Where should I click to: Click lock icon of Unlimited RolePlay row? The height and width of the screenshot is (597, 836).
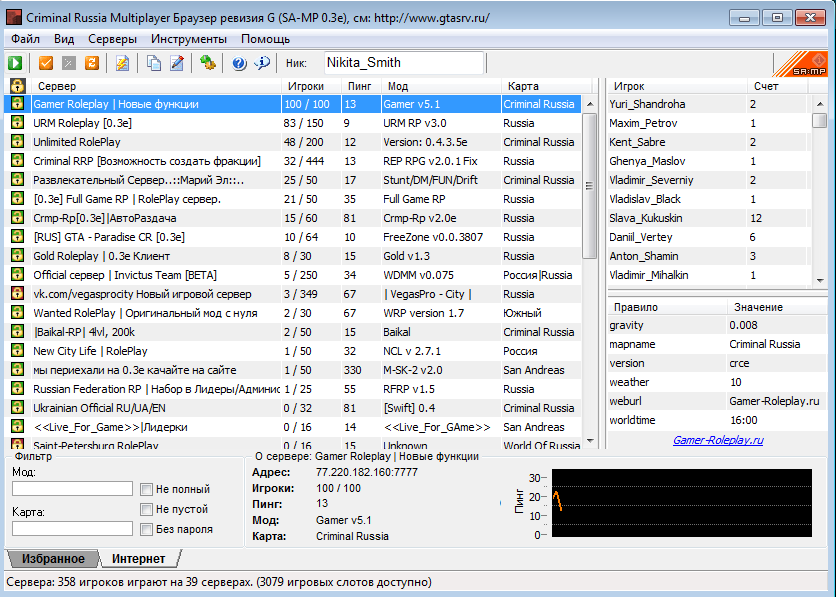pos(18,142)
